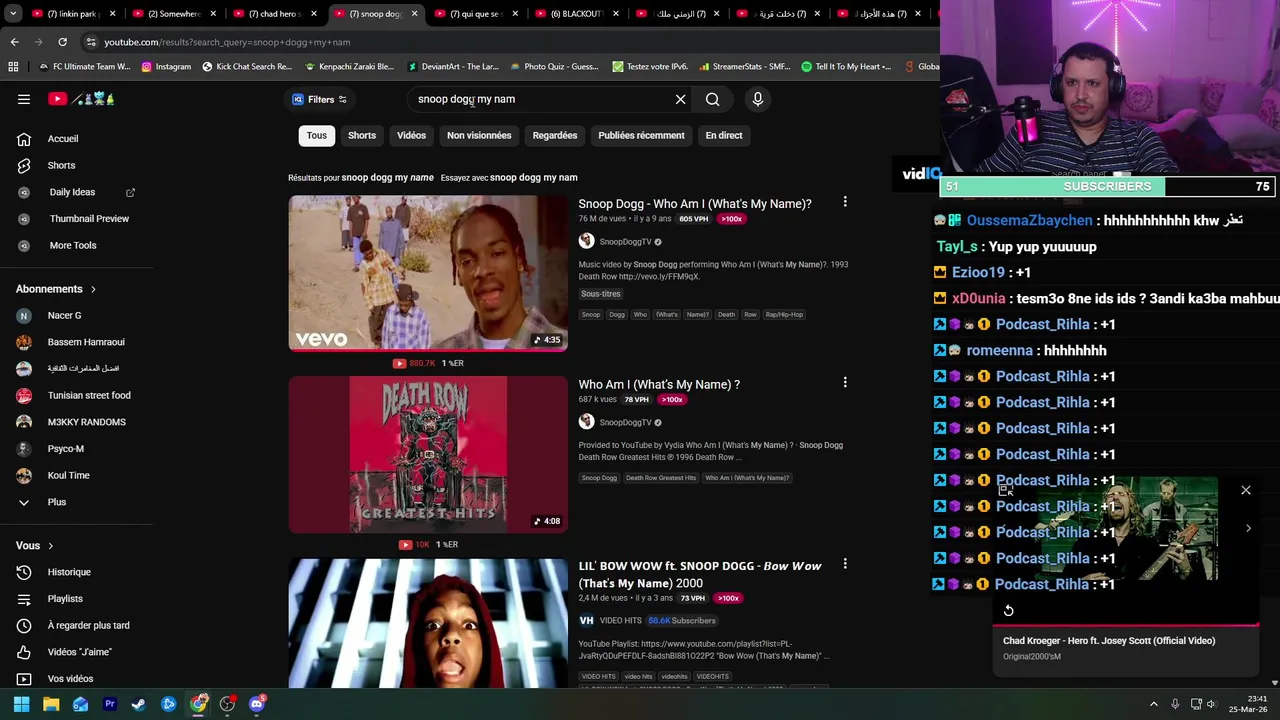This screenshot has height=720, width=1280.
Task: Click the Sous-titres badge
Action: point(601,294)
